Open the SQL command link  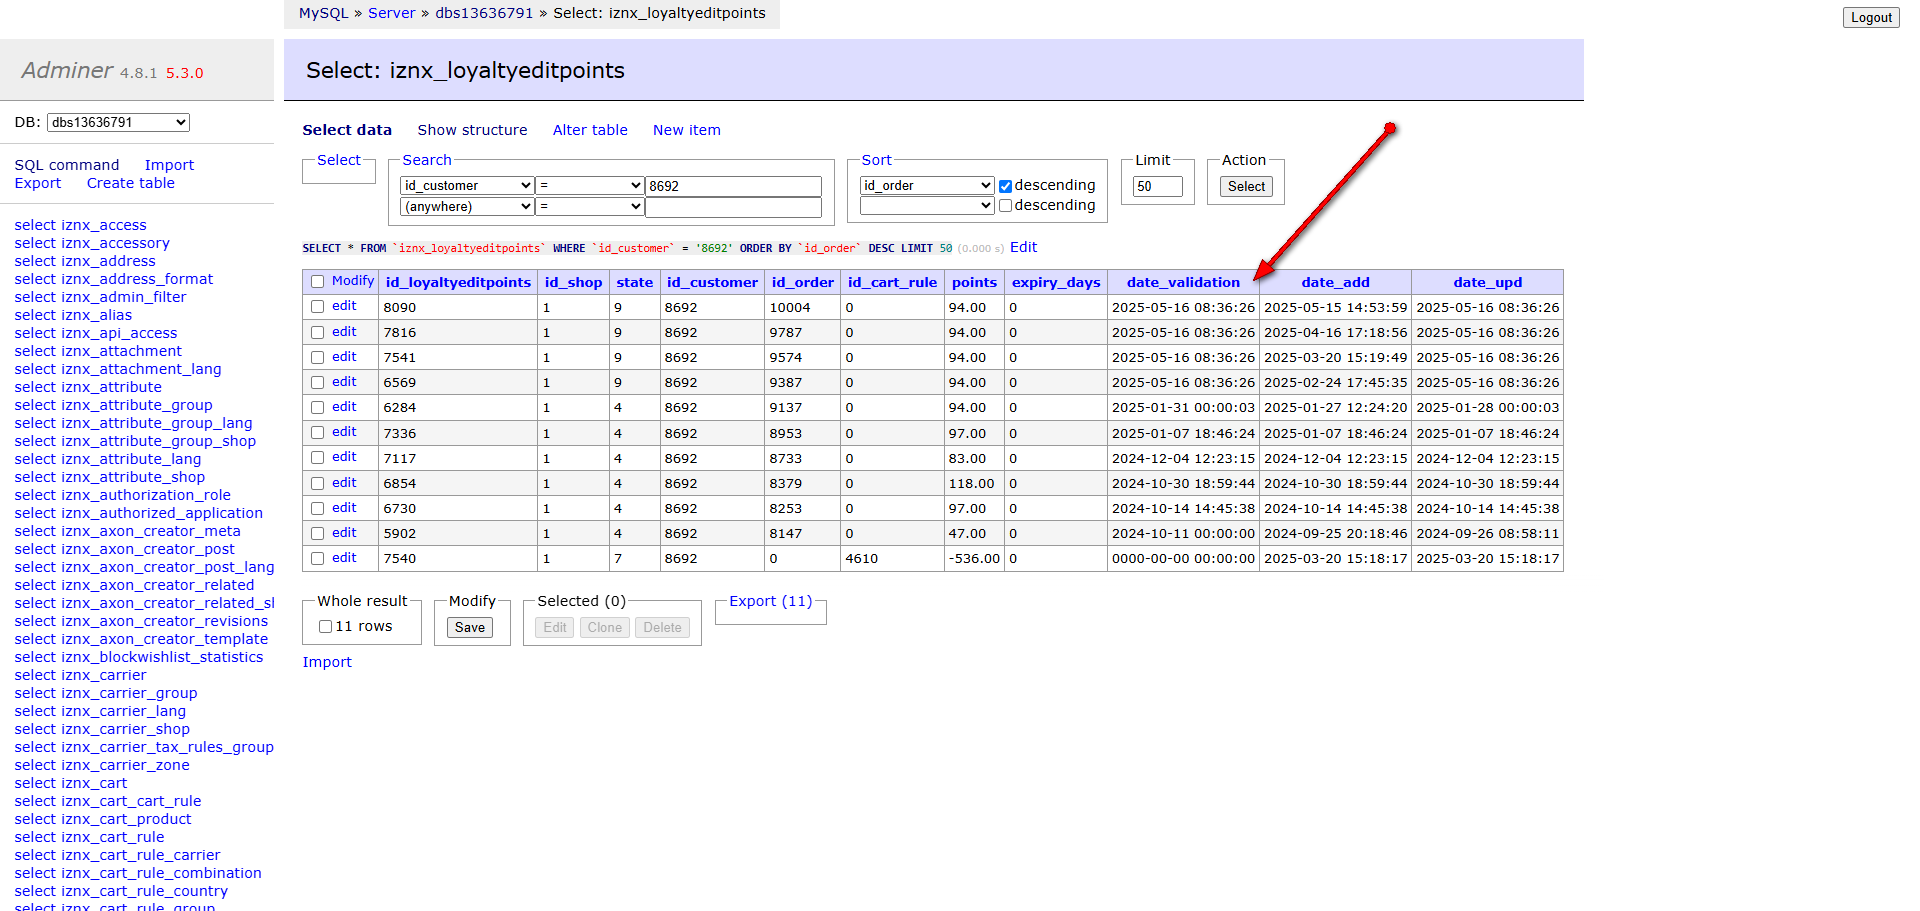[x=67, y=165]
